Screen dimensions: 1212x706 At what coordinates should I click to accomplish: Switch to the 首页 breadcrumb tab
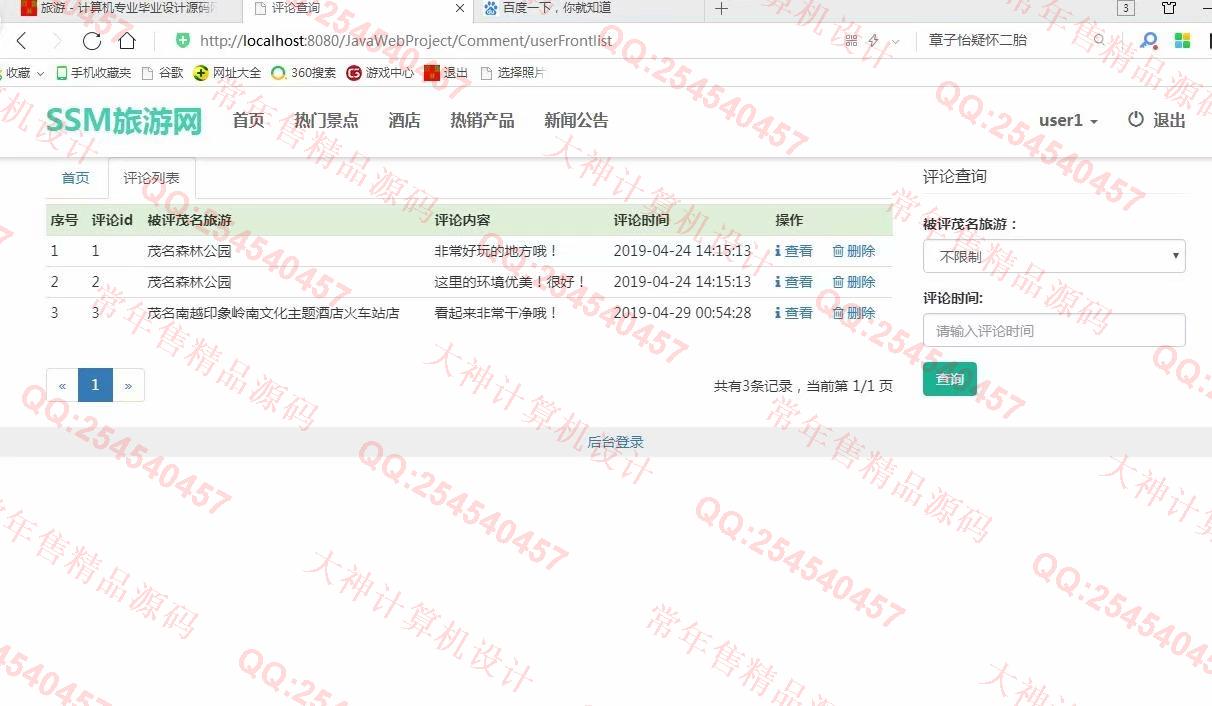click(76, 178)
